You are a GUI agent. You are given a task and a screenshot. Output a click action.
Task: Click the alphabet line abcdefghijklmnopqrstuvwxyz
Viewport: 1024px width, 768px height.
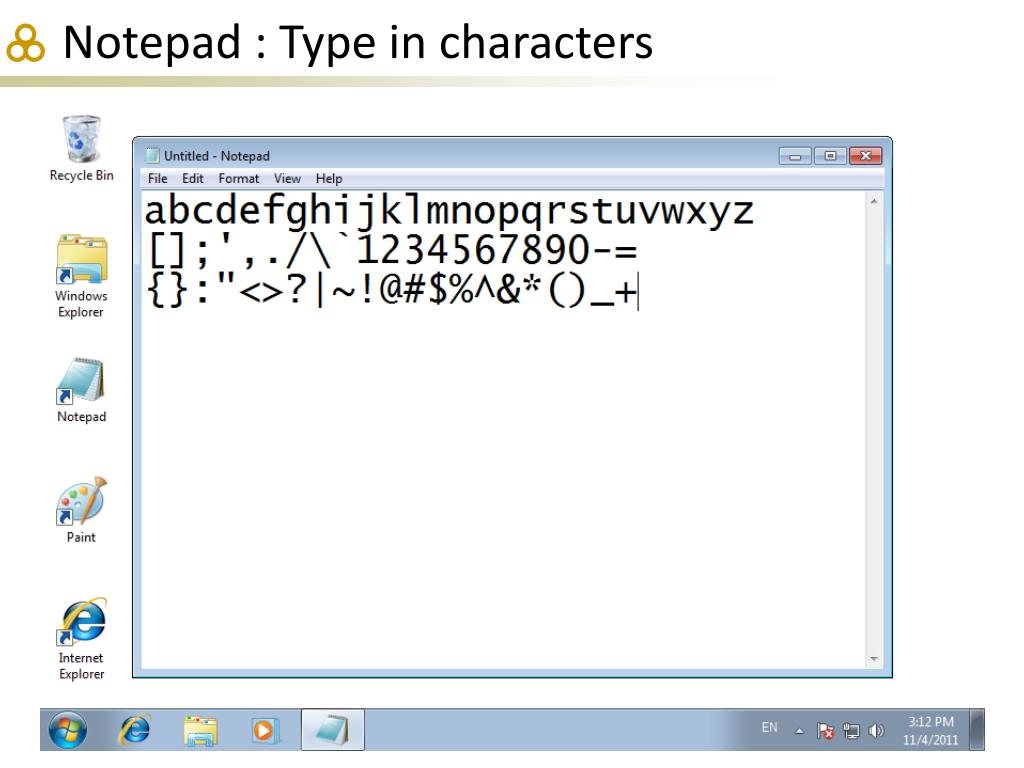tap(449, 211)
